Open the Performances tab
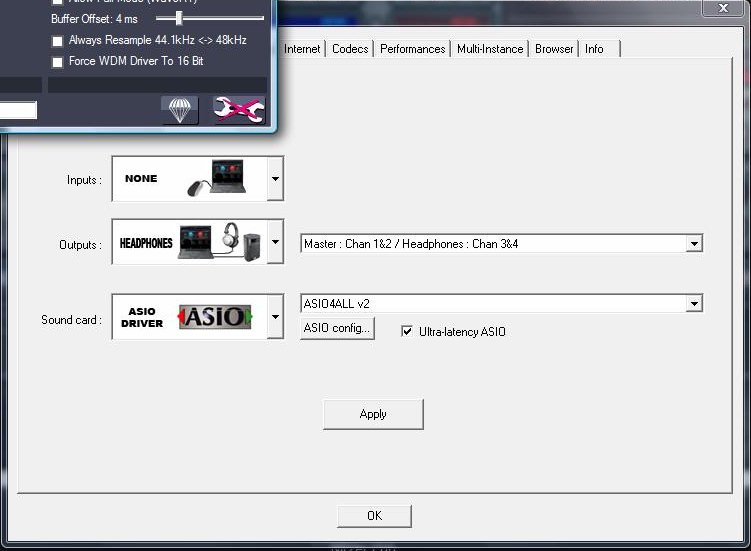This screenshot has height=551, width=751. (x=412, y=49)
